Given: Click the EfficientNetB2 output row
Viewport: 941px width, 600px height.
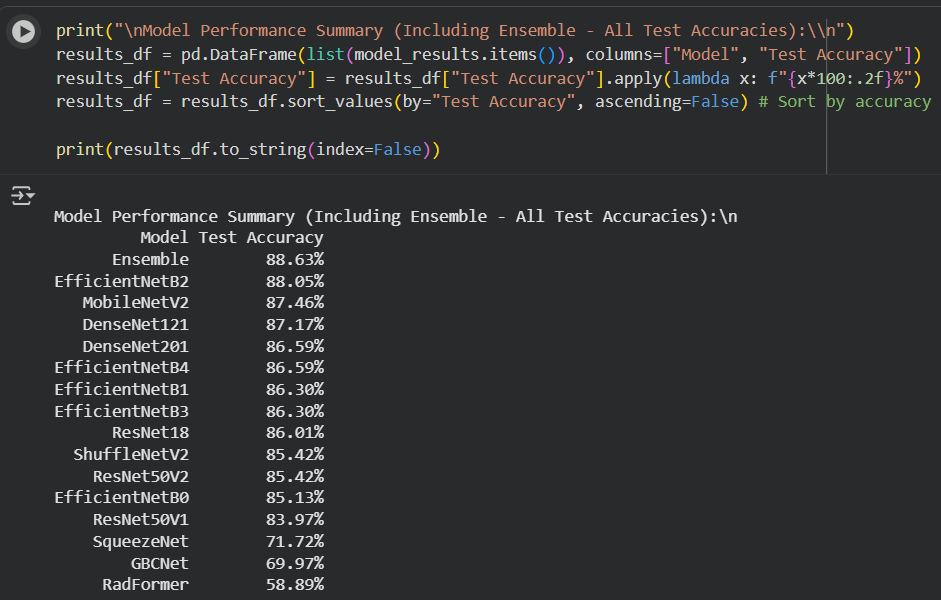Looking at the screenshot, I should [189, 281].
